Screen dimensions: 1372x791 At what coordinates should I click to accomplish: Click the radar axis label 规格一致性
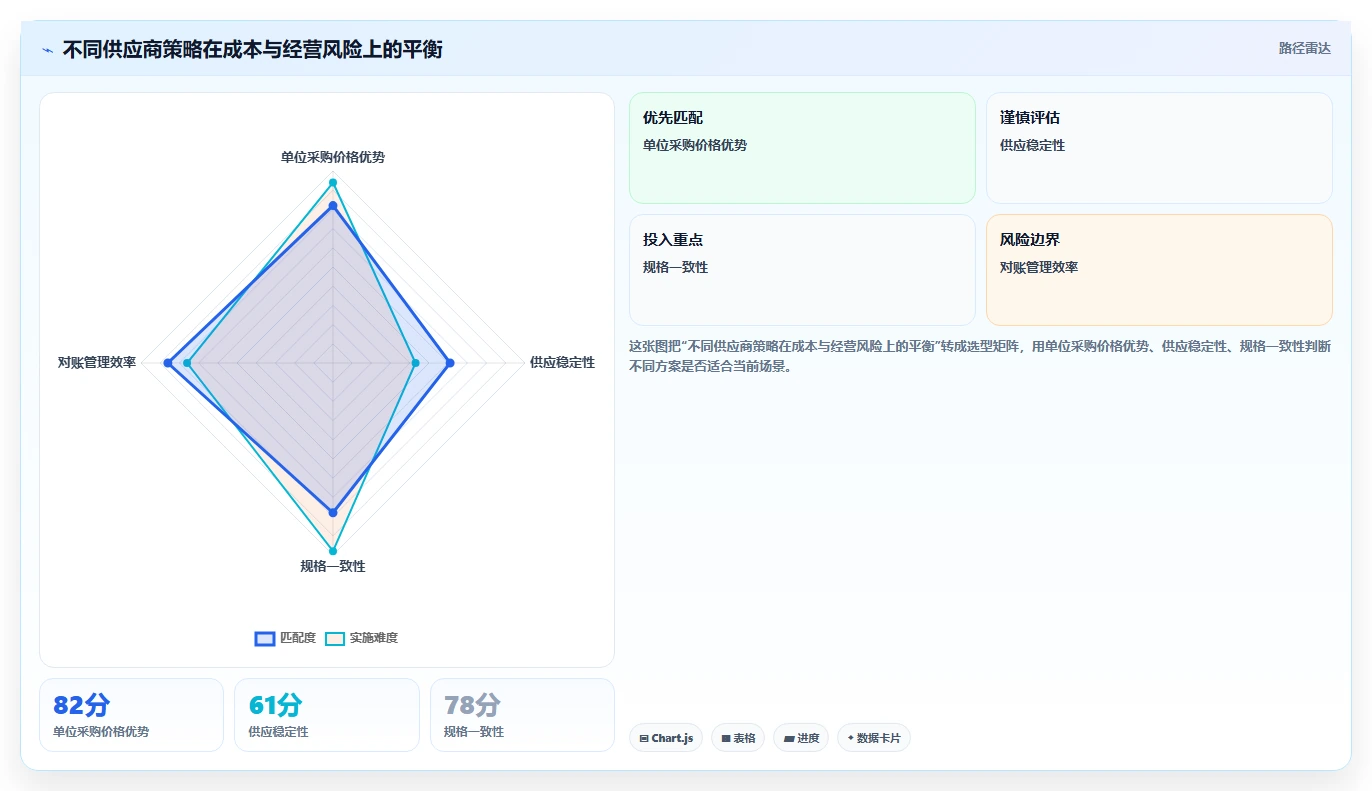[333, 566]
